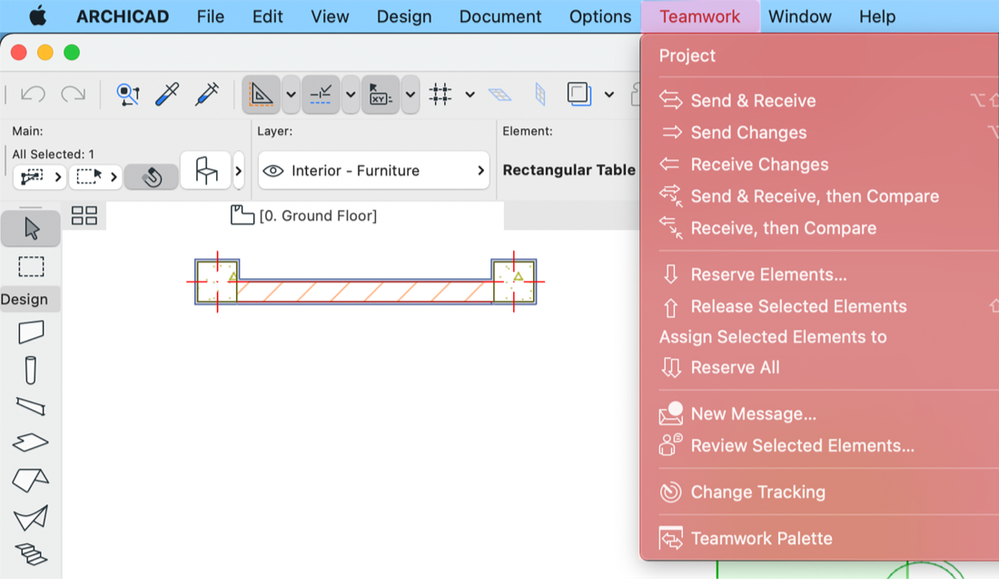This screenshot has width=999, height=579.
Task: Open the View menu
Action: click(330, 17)
